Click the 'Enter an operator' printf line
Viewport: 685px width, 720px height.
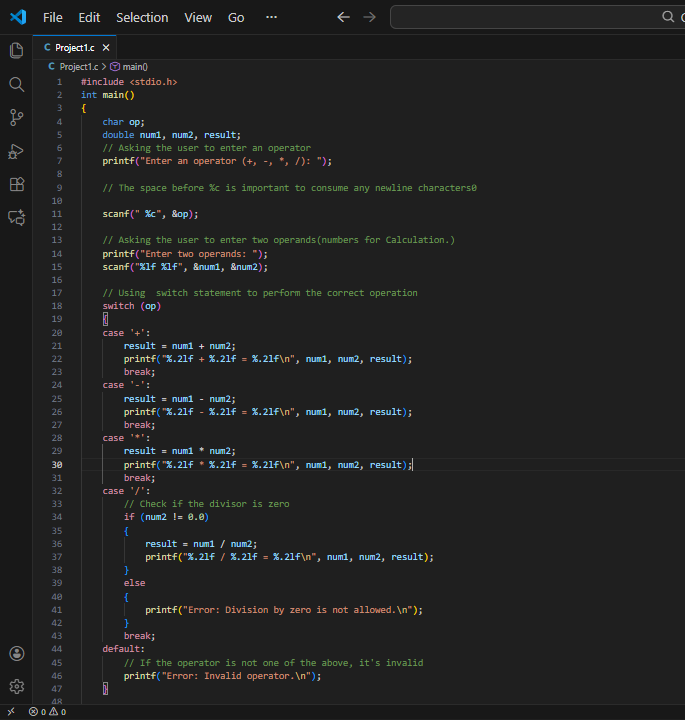coord(217,161)
